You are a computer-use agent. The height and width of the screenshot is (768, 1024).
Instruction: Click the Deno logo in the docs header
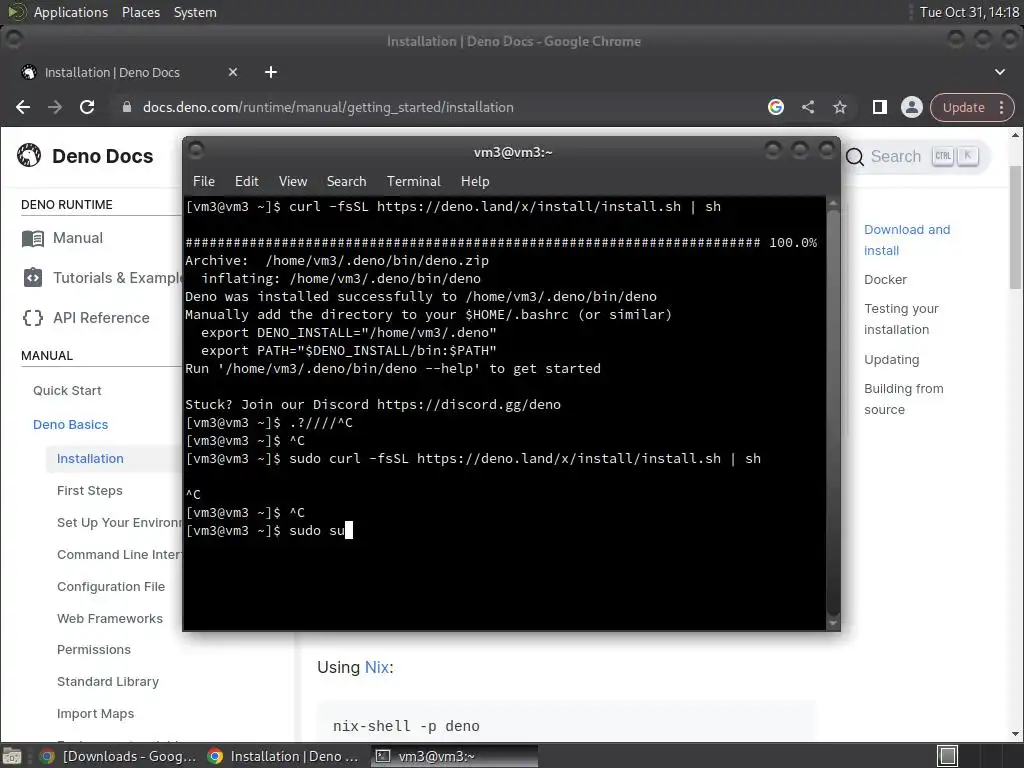click(29, 155)
